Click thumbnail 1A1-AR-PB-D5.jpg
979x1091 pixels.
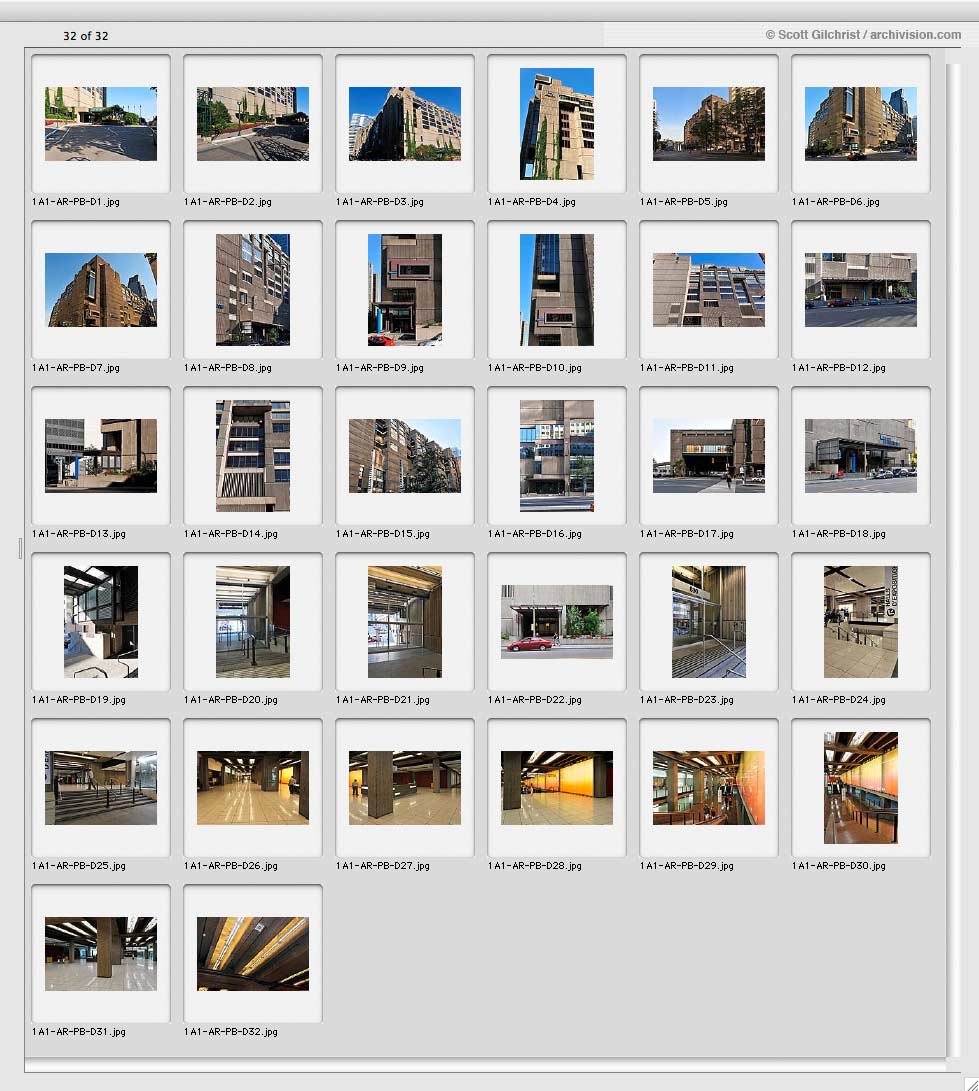pyautogui.click(x=708, y=124)
